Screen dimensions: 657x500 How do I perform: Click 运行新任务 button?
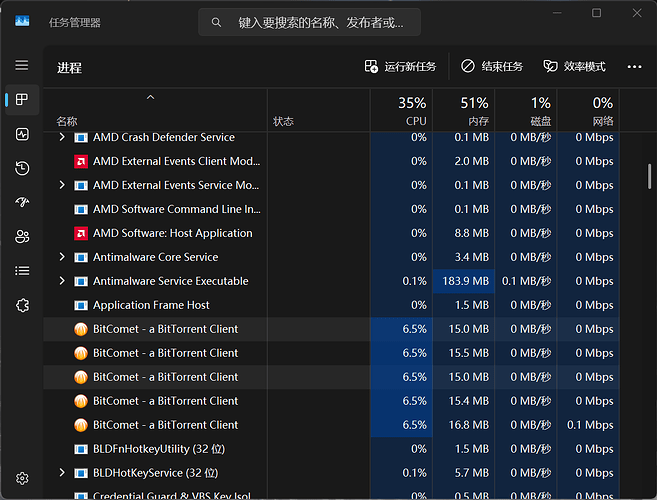(401, 67)
